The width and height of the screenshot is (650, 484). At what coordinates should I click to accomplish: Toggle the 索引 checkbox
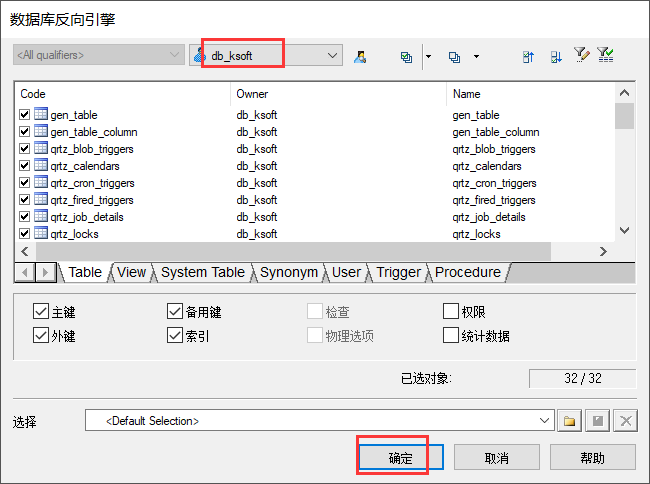click(x=175, y=335)
